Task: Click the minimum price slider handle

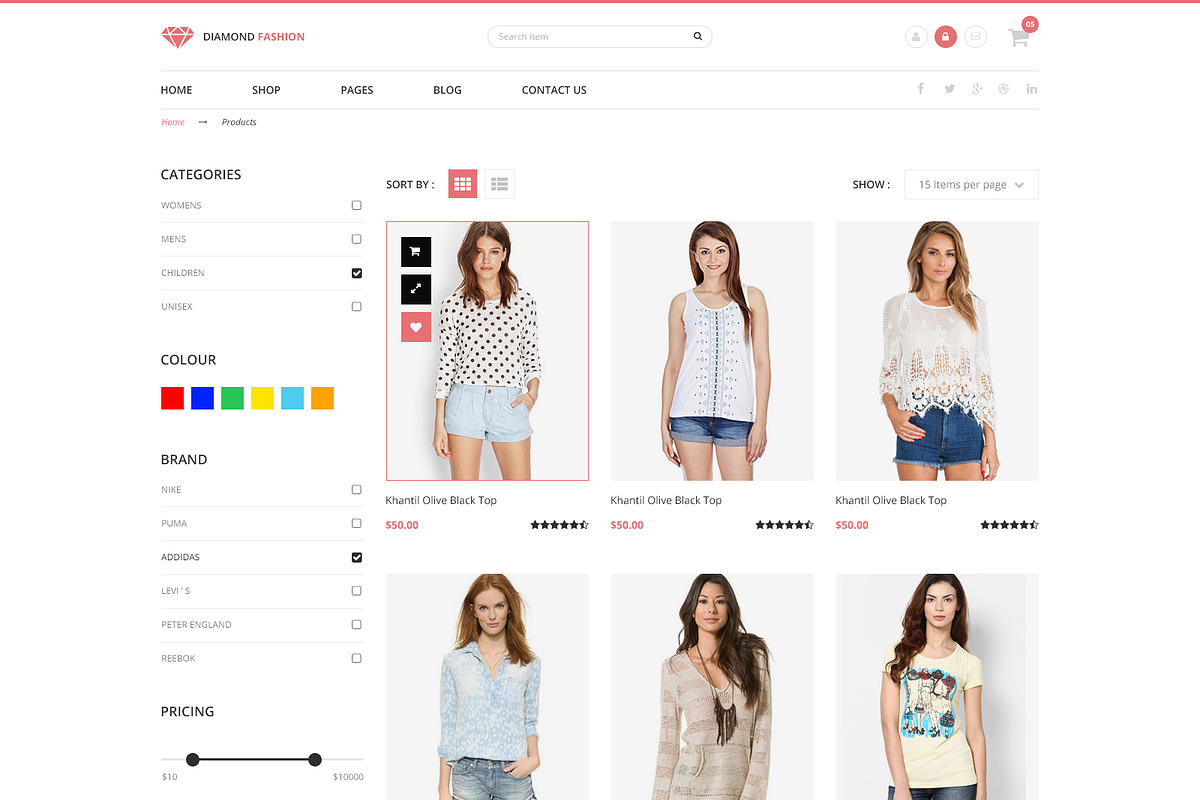Action: [x=193, y=760]
